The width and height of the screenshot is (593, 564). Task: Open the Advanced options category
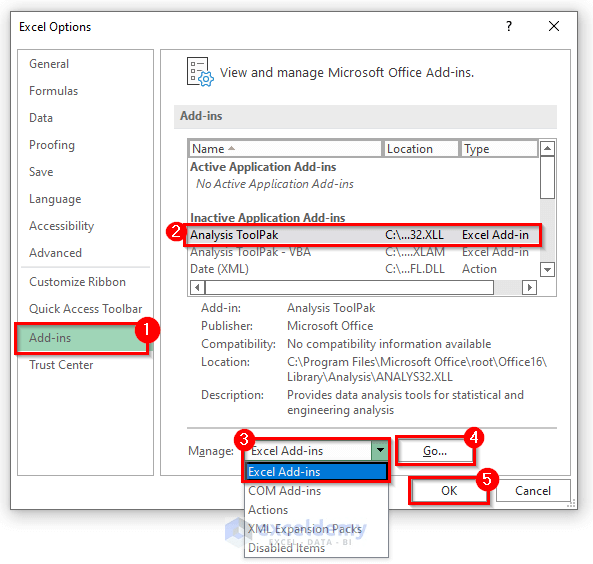55,253
